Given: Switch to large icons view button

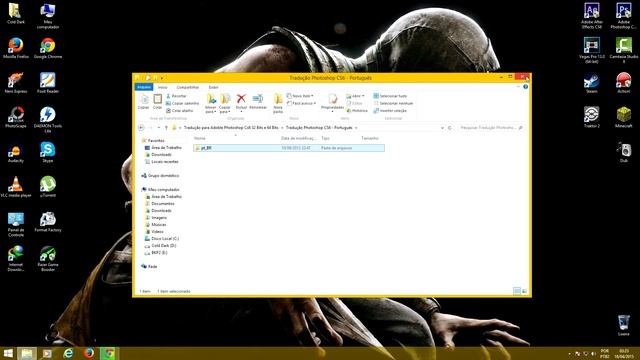Looking at the screenshot, I should click(524, 291).
